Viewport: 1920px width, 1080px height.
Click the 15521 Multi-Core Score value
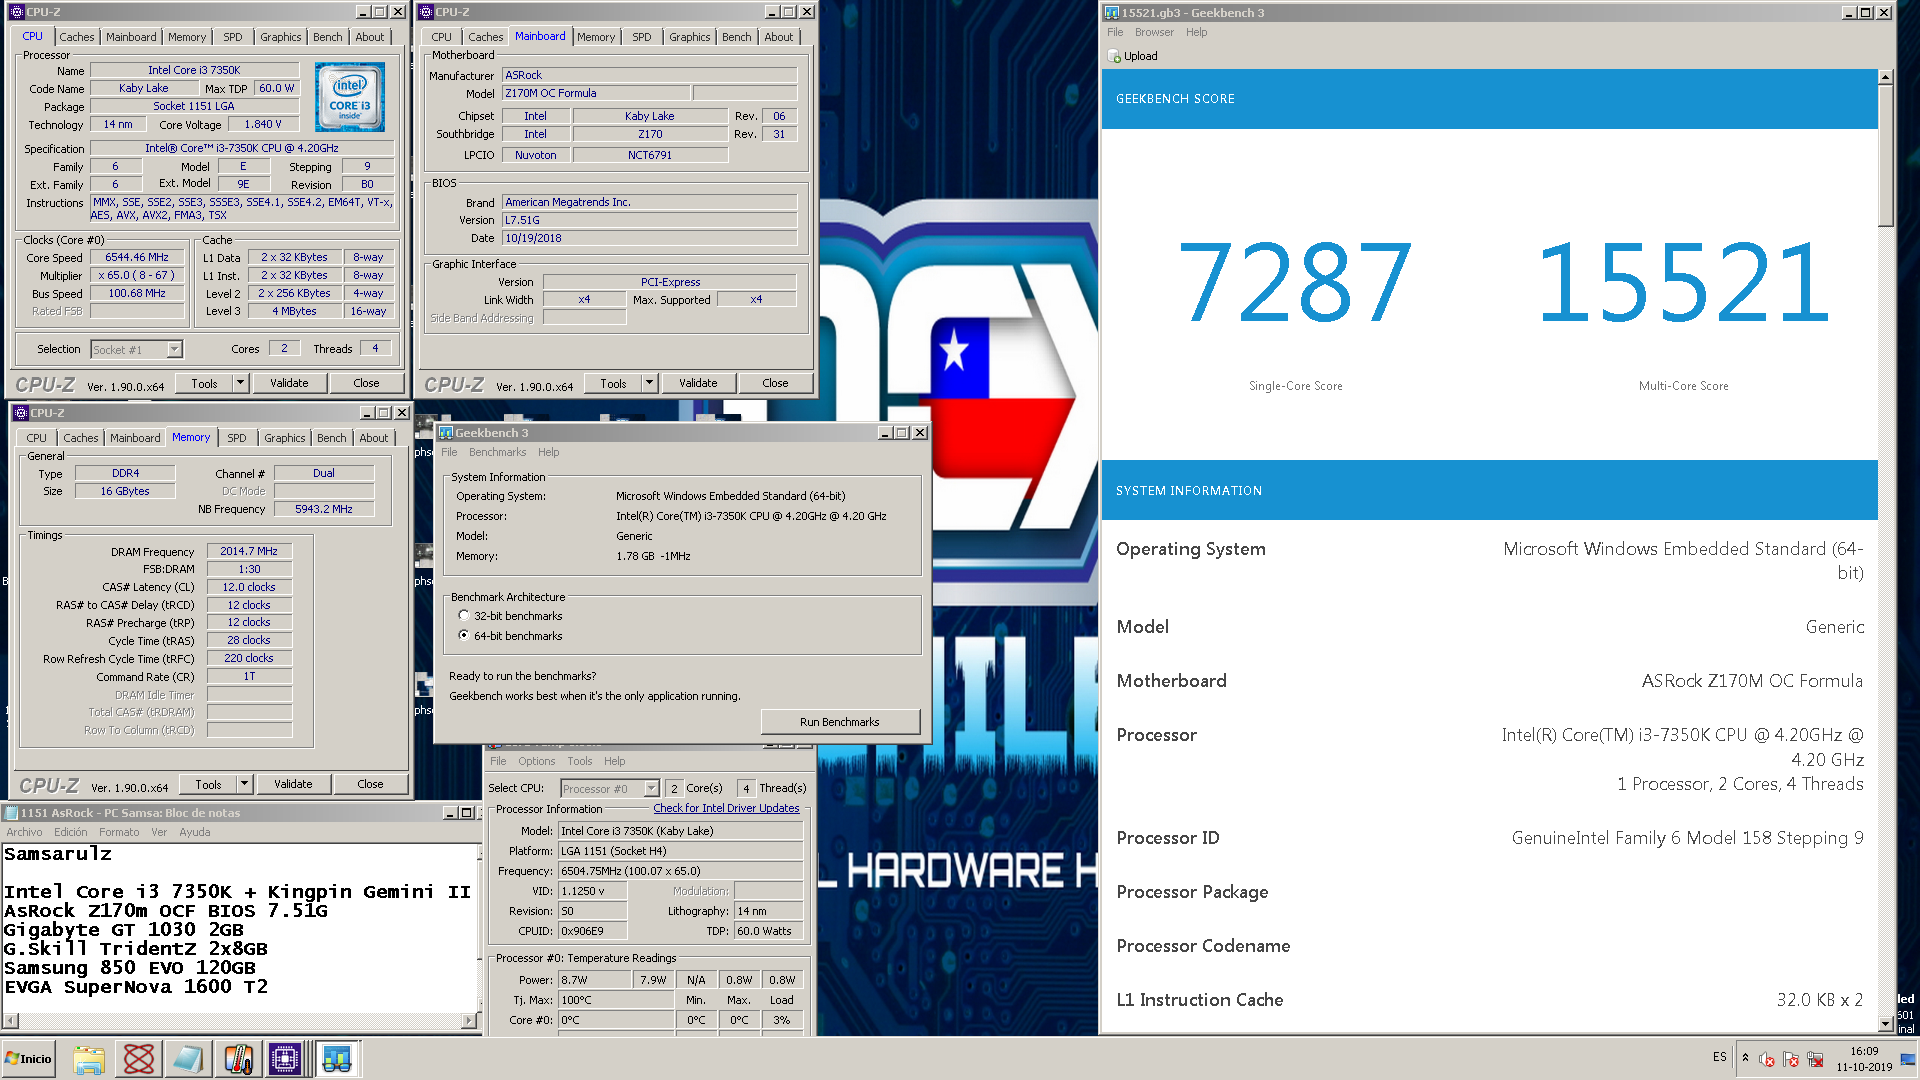[1683, 283]
